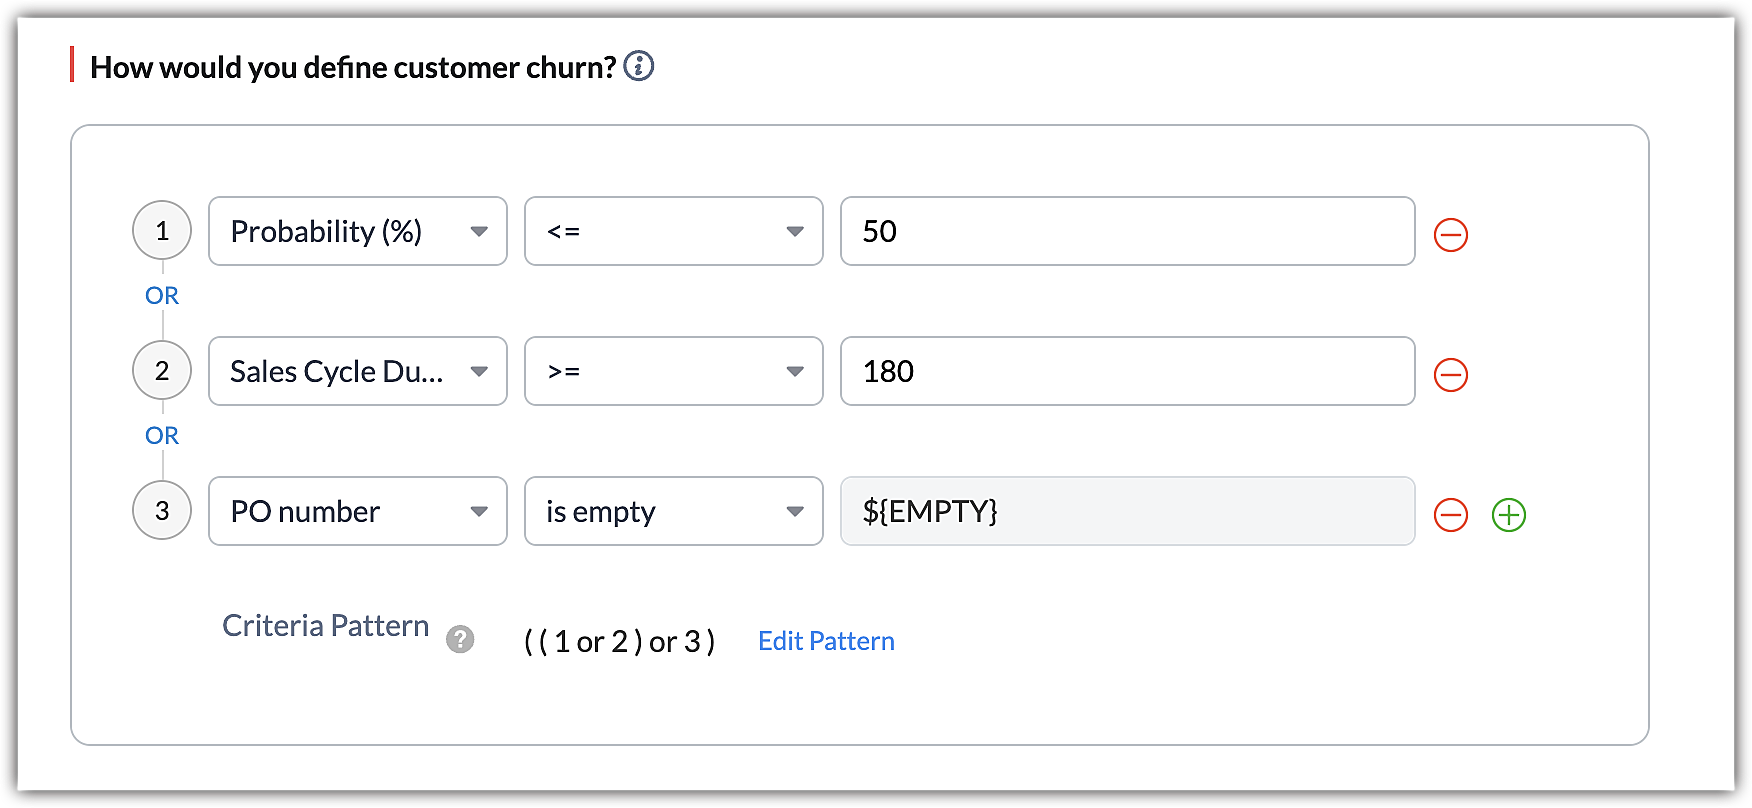1752x808 pixels.
Task: Expand the <= operator dropdown
Action: click(x=673, y=231)
